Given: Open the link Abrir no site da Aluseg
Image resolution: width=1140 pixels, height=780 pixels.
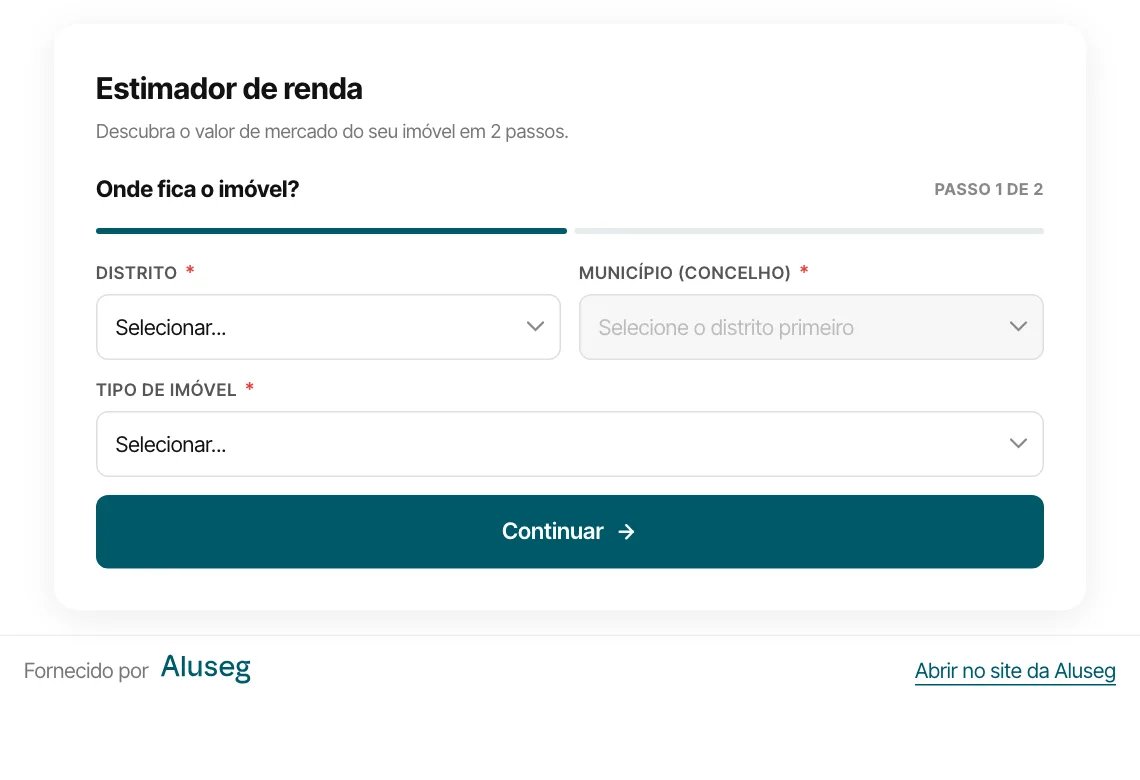Looking at the screenshot, I should pos(1015,671).
